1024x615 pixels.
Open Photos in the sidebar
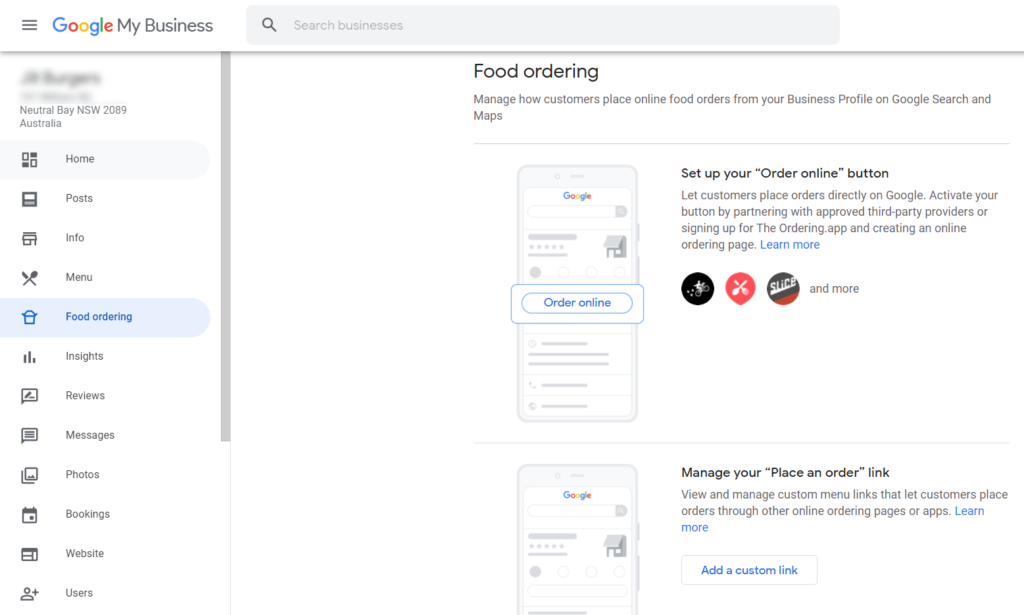(x=82, y=475)
